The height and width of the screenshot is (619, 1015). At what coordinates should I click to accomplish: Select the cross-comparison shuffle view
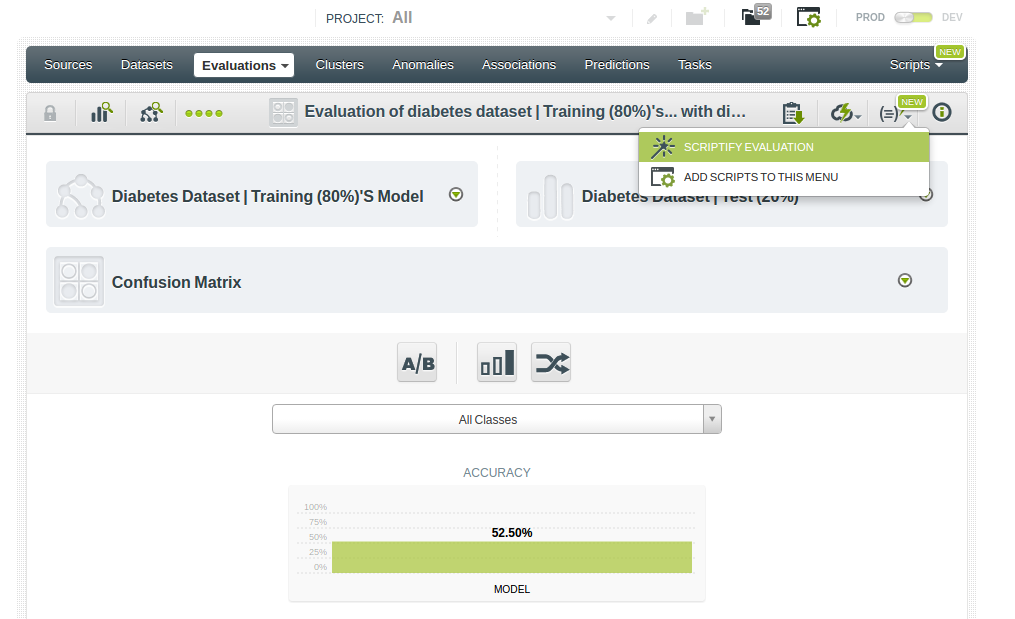pyautogui.click(x=551, y=362)
